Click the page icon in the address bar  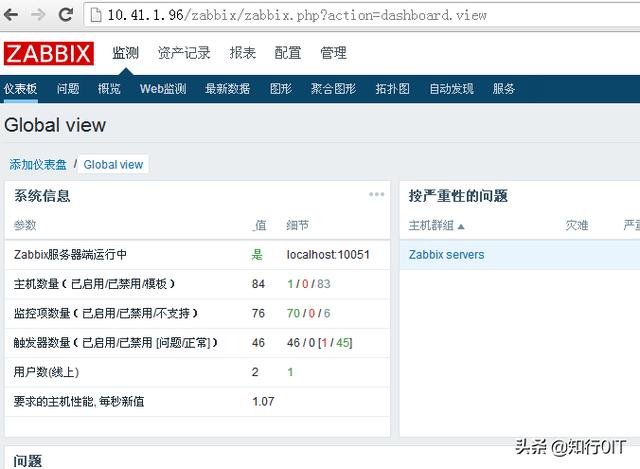pos(96,15)
